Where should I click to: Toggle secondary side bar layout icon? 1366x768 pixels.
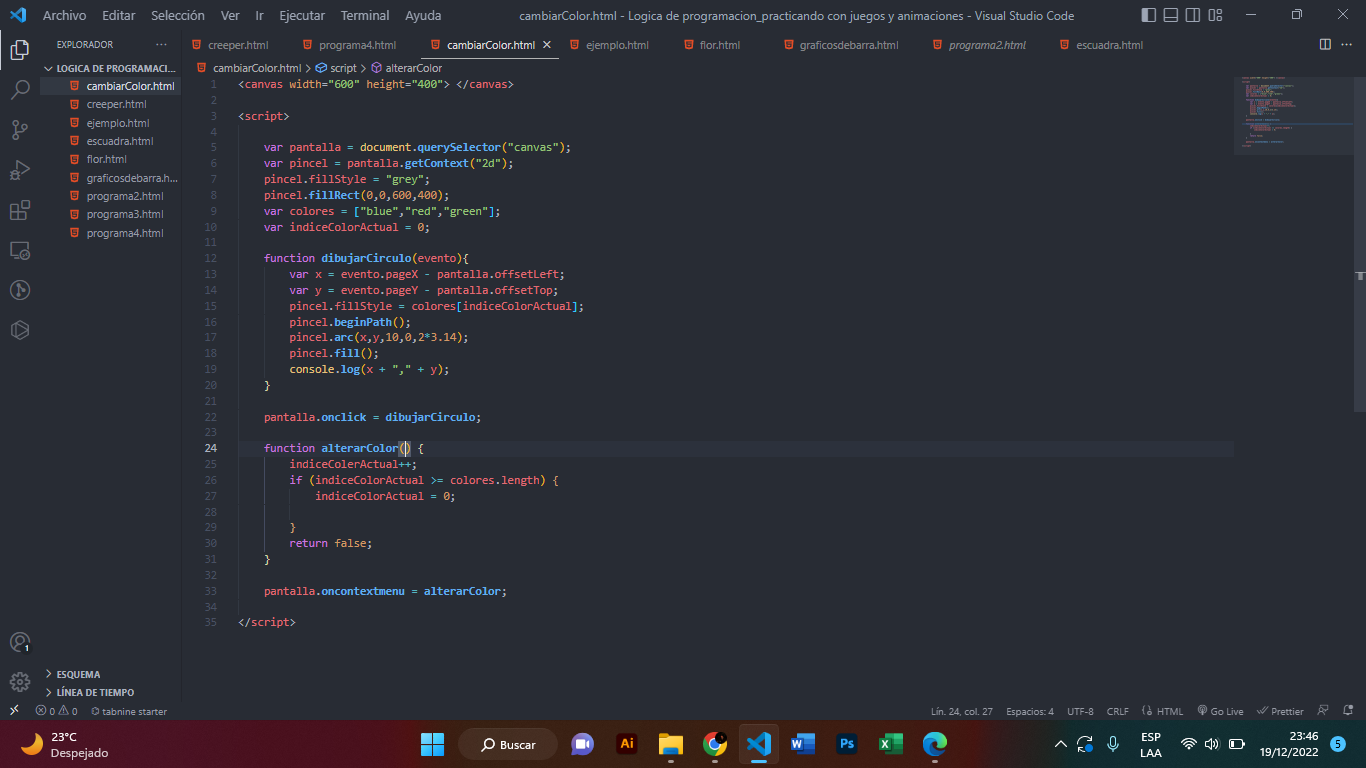(x=1193, y=15)
